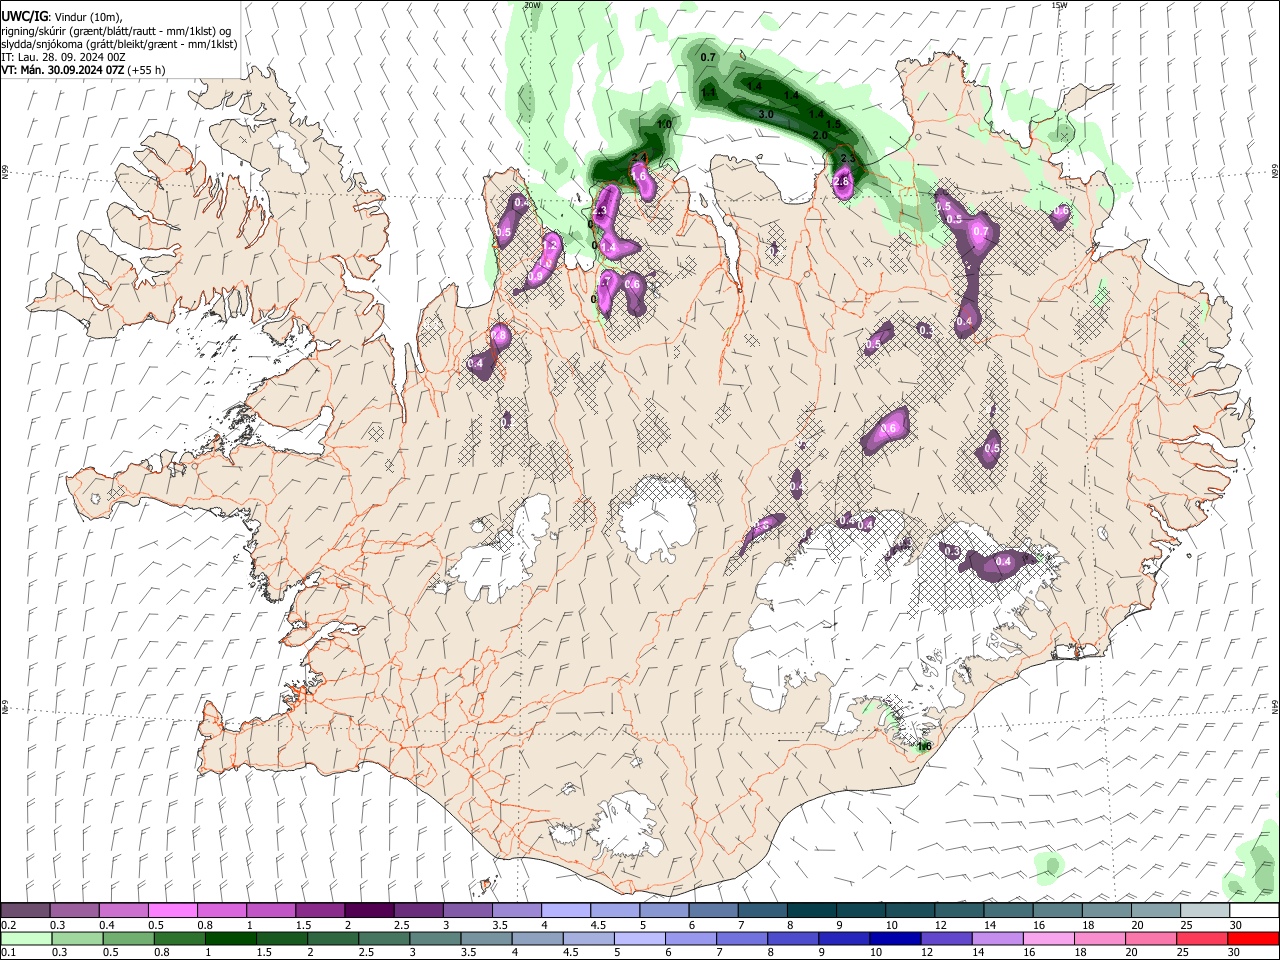1280x960 pixels.
Task: Select the darkest purple 2–2.5 swatch in the upper legend
Action: (x=368, y=910)
